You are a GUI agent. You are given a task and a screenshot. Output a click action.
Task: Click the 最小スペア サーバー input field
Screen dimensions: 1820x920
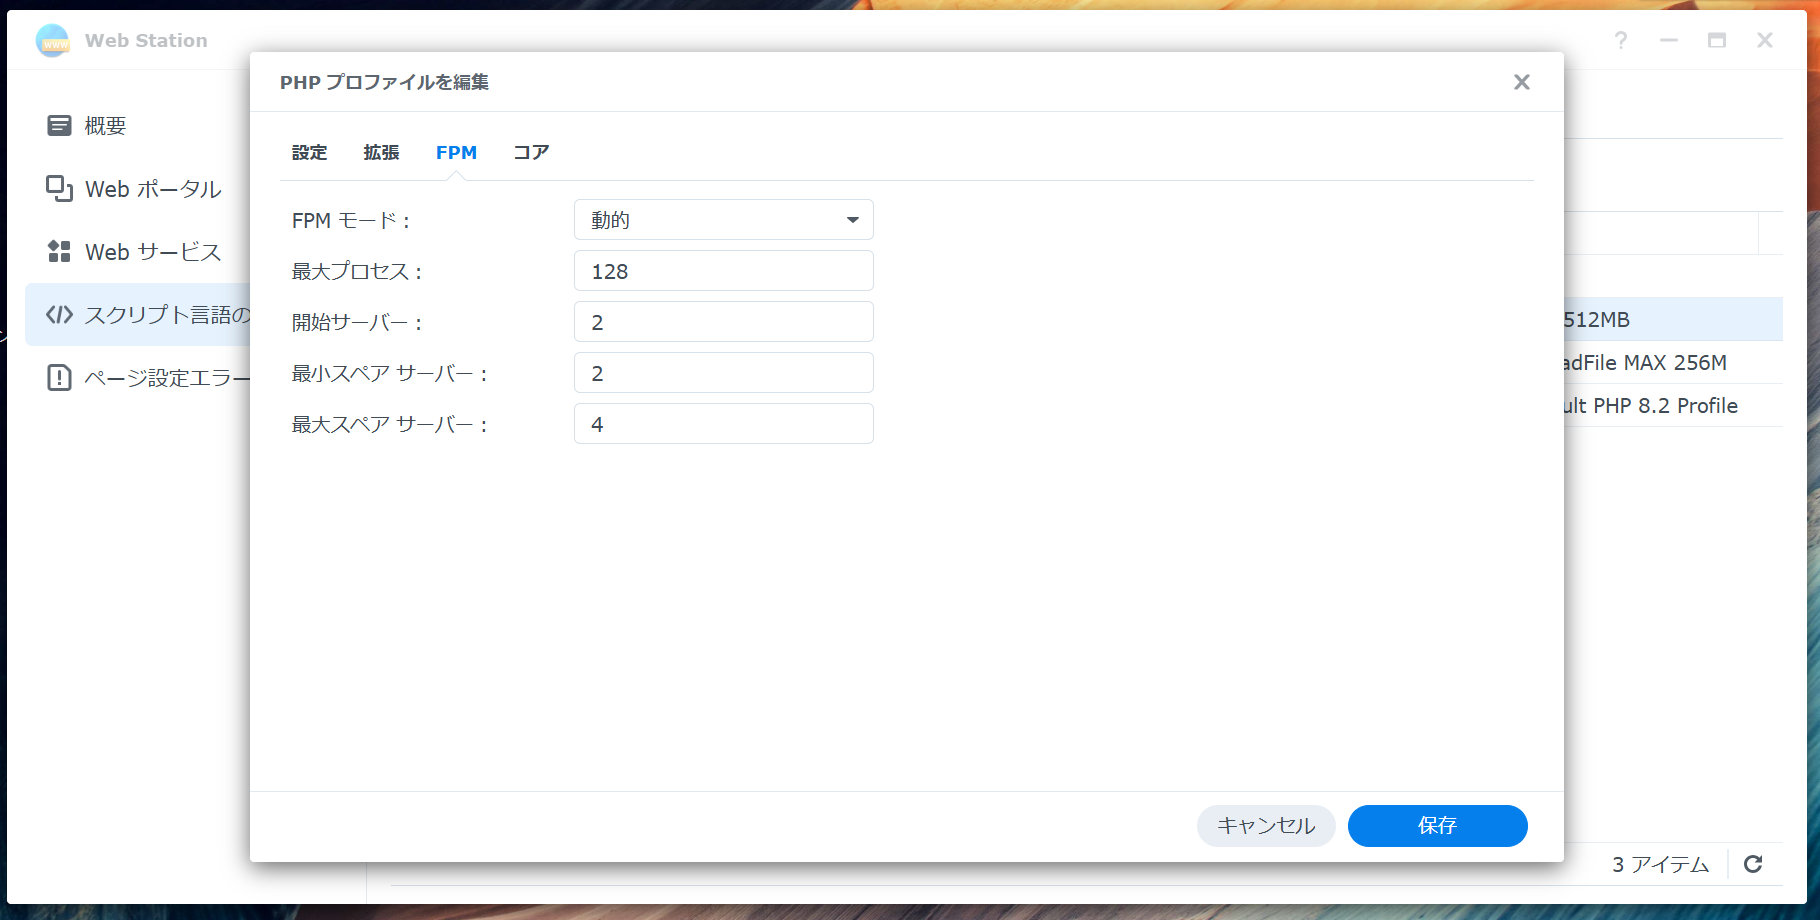(x=723, y=373)
